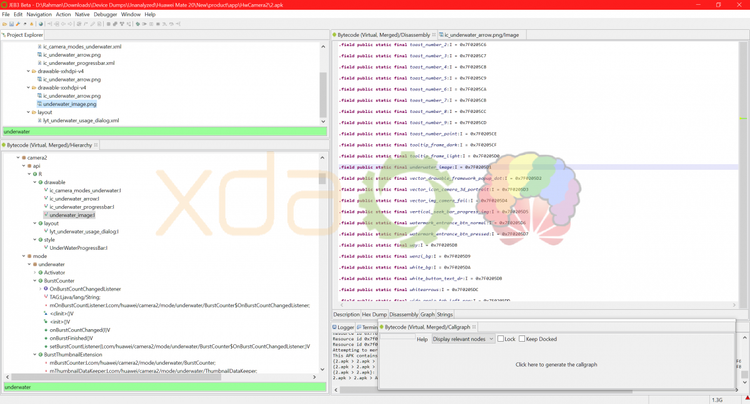Open the Debugger menu
The width and height of the screenshot is (750, 404).
coord(105,14)
